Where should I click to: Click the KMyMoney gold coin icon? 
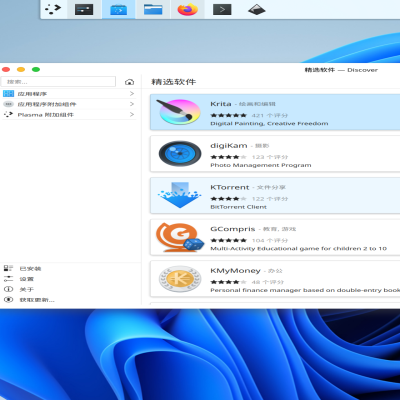(180, 279)
